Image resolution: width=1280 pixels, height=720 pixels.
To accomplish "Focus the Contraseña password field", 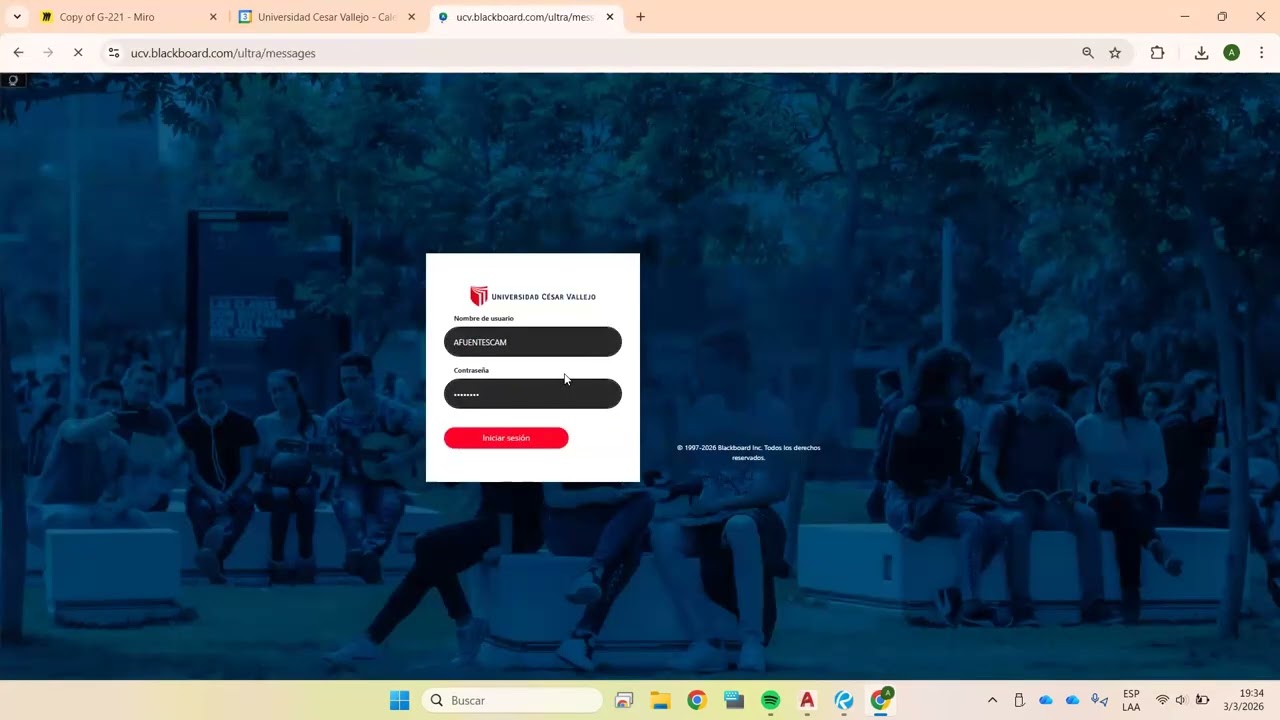I will point(533,394).
